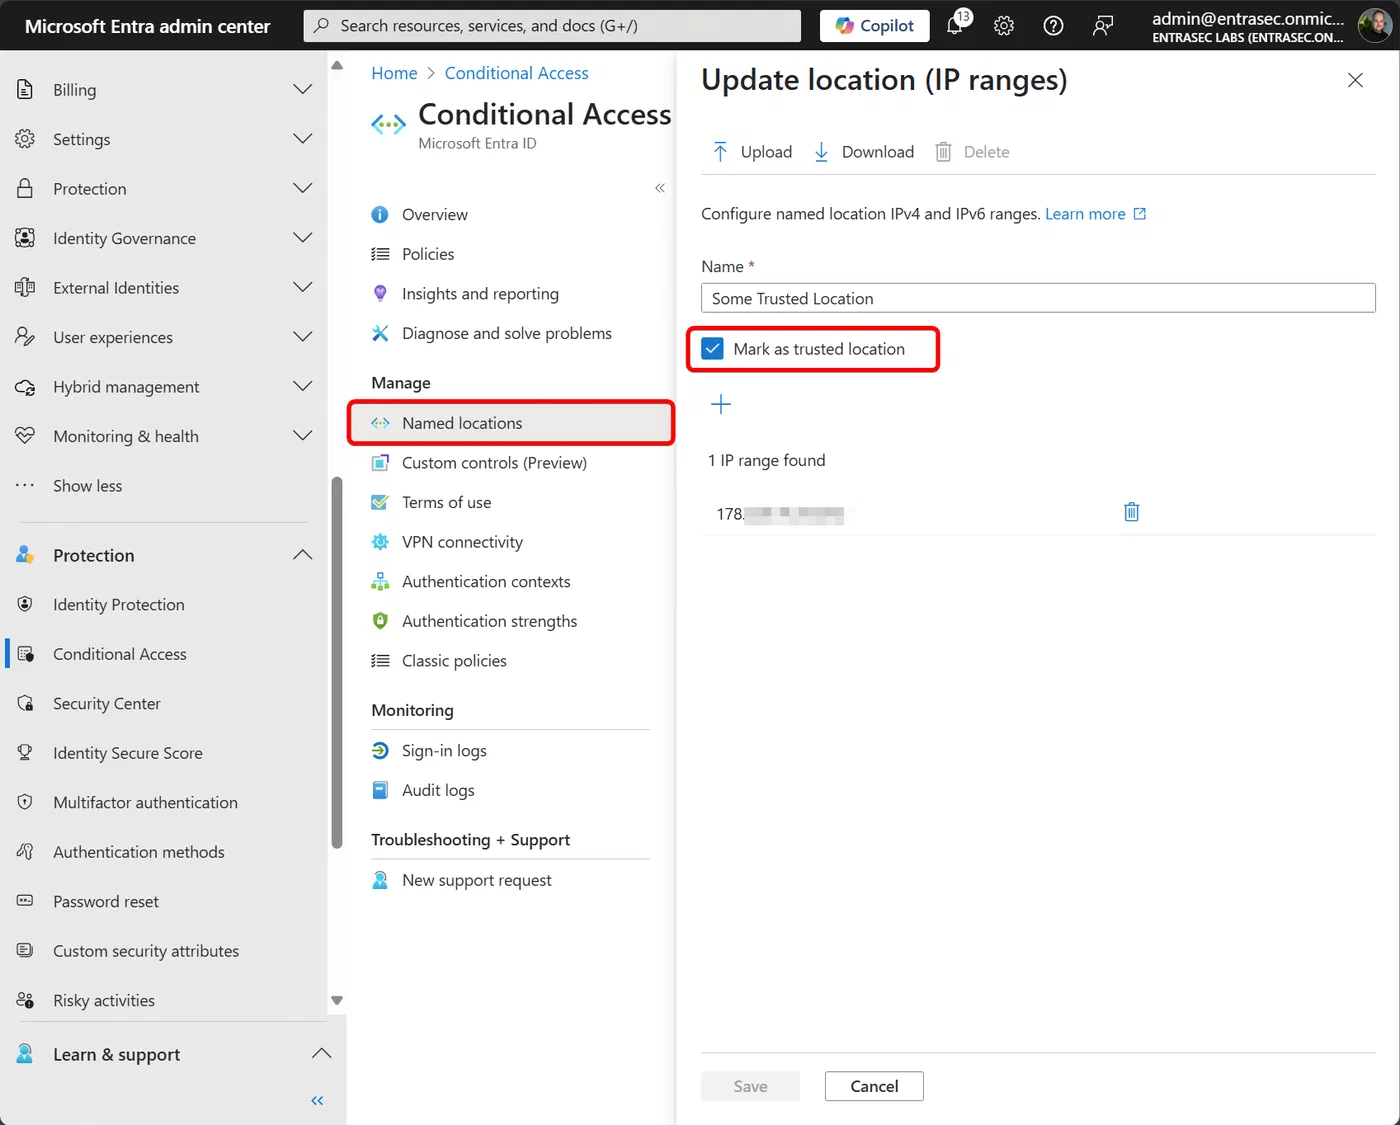Click the admin account avatar
The width and height of the screenshot is (1400, 1125).
pos(1375,26)
